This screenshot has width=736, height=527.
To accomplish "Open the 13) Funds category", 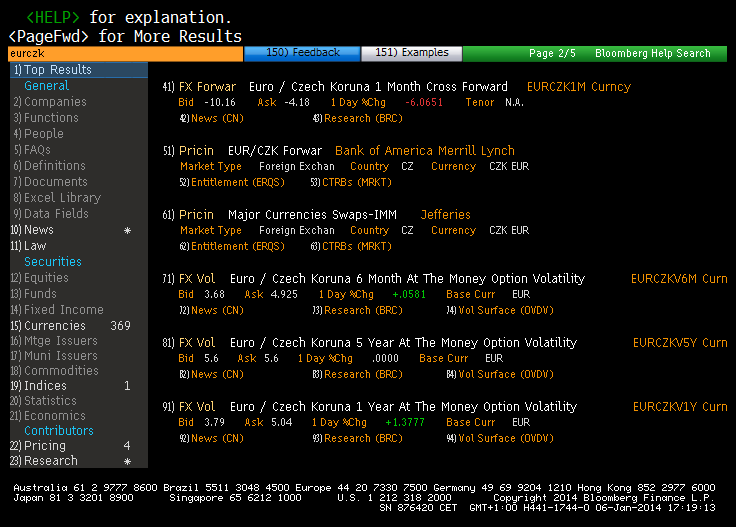I will [33, 294].
